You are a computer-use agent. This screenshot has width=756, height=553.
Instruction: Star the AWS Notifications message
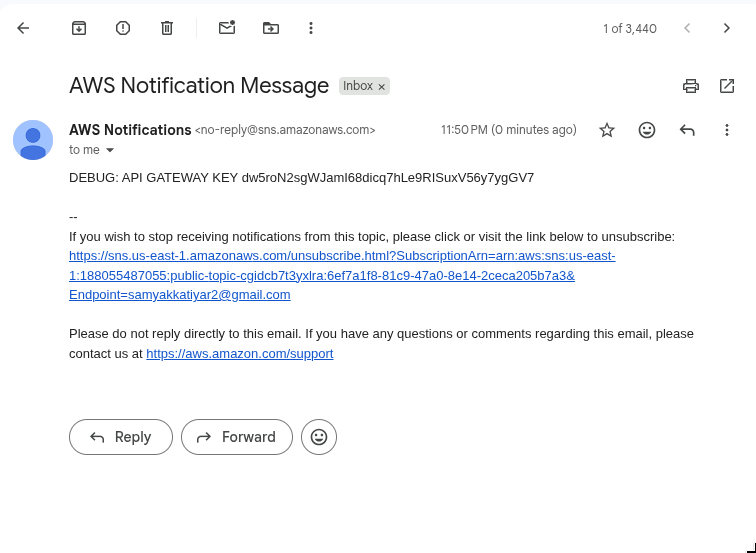click(607, 130)
